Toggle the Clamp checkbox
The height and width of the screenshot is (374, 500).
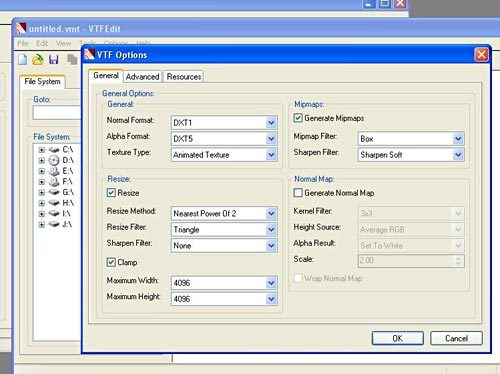(111, 262)
